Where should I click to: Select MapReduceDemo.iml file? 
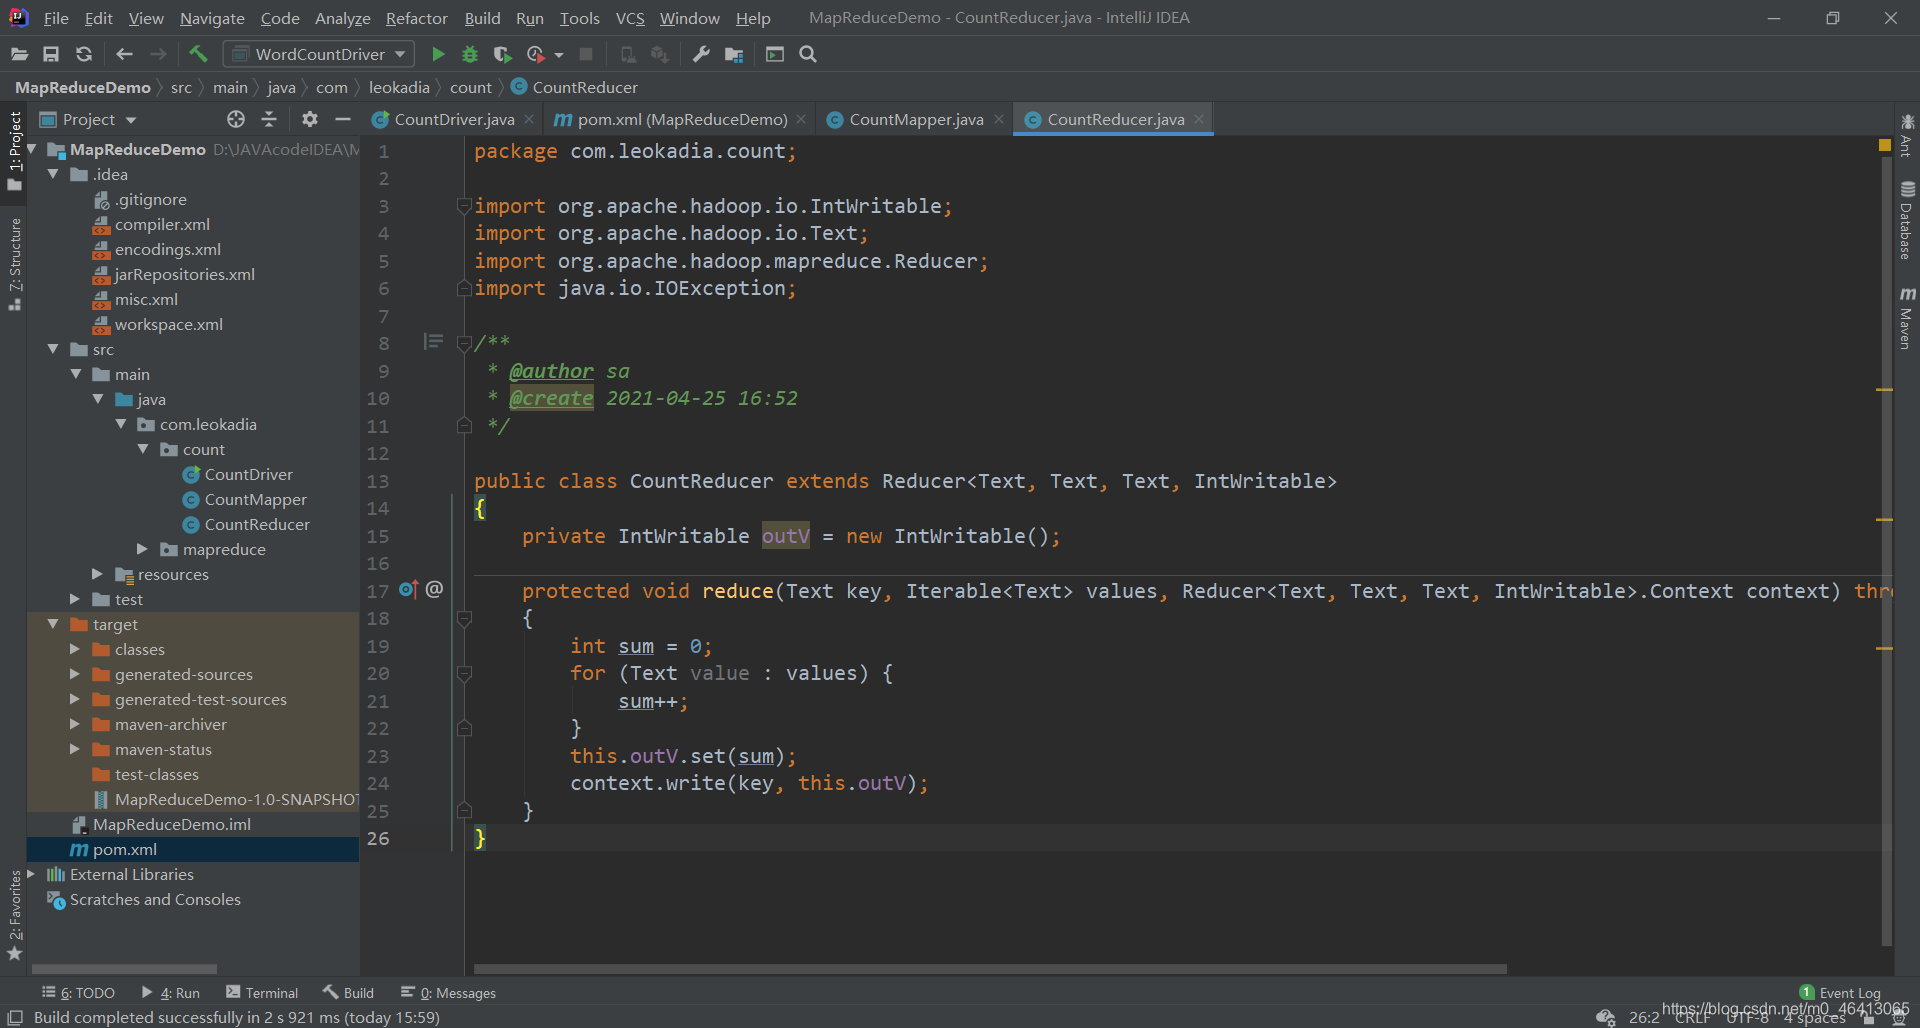(171, 824)
